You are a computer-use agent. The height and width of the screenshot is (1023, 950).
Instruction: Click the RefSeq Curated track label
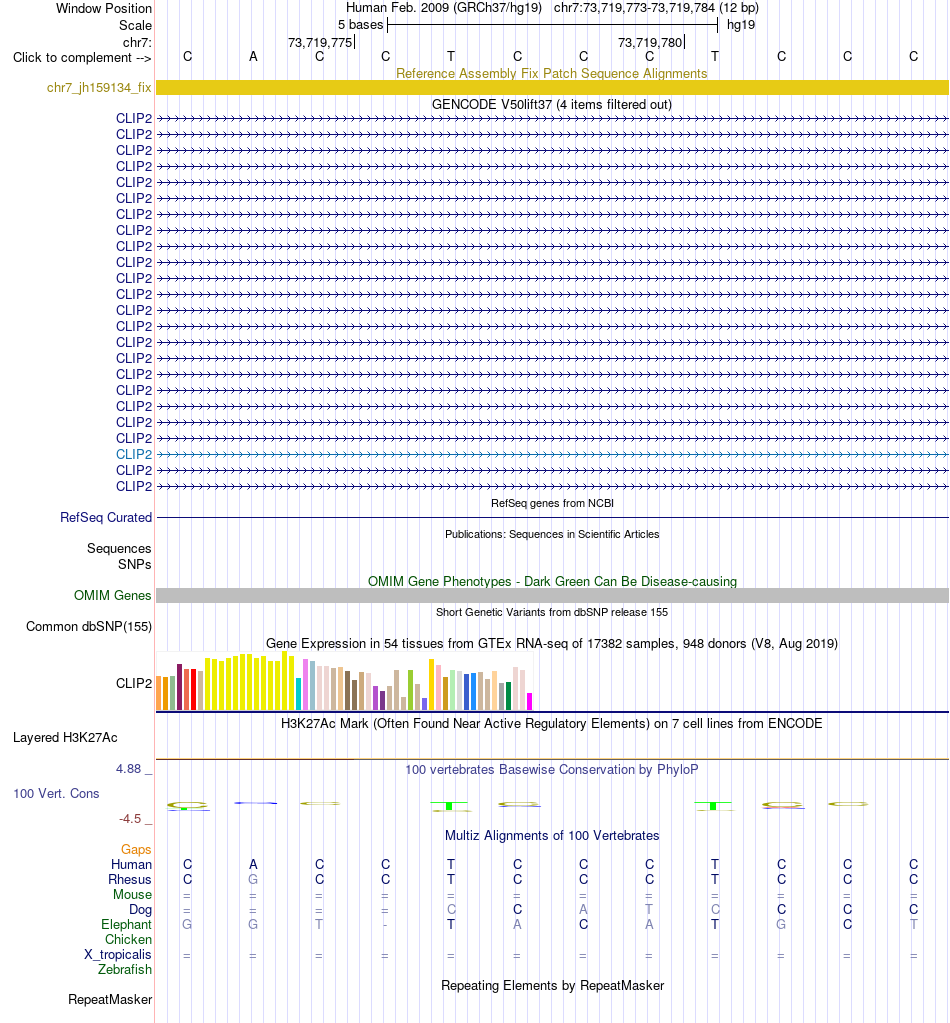click(x=106, y=517)
